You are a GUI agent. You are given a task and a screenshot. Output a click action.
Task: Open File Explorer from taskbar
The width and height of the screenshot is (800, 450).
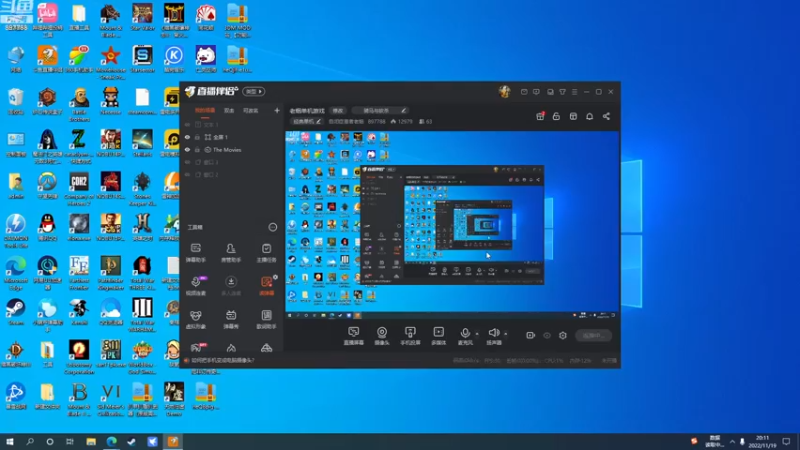coord(91,441)
